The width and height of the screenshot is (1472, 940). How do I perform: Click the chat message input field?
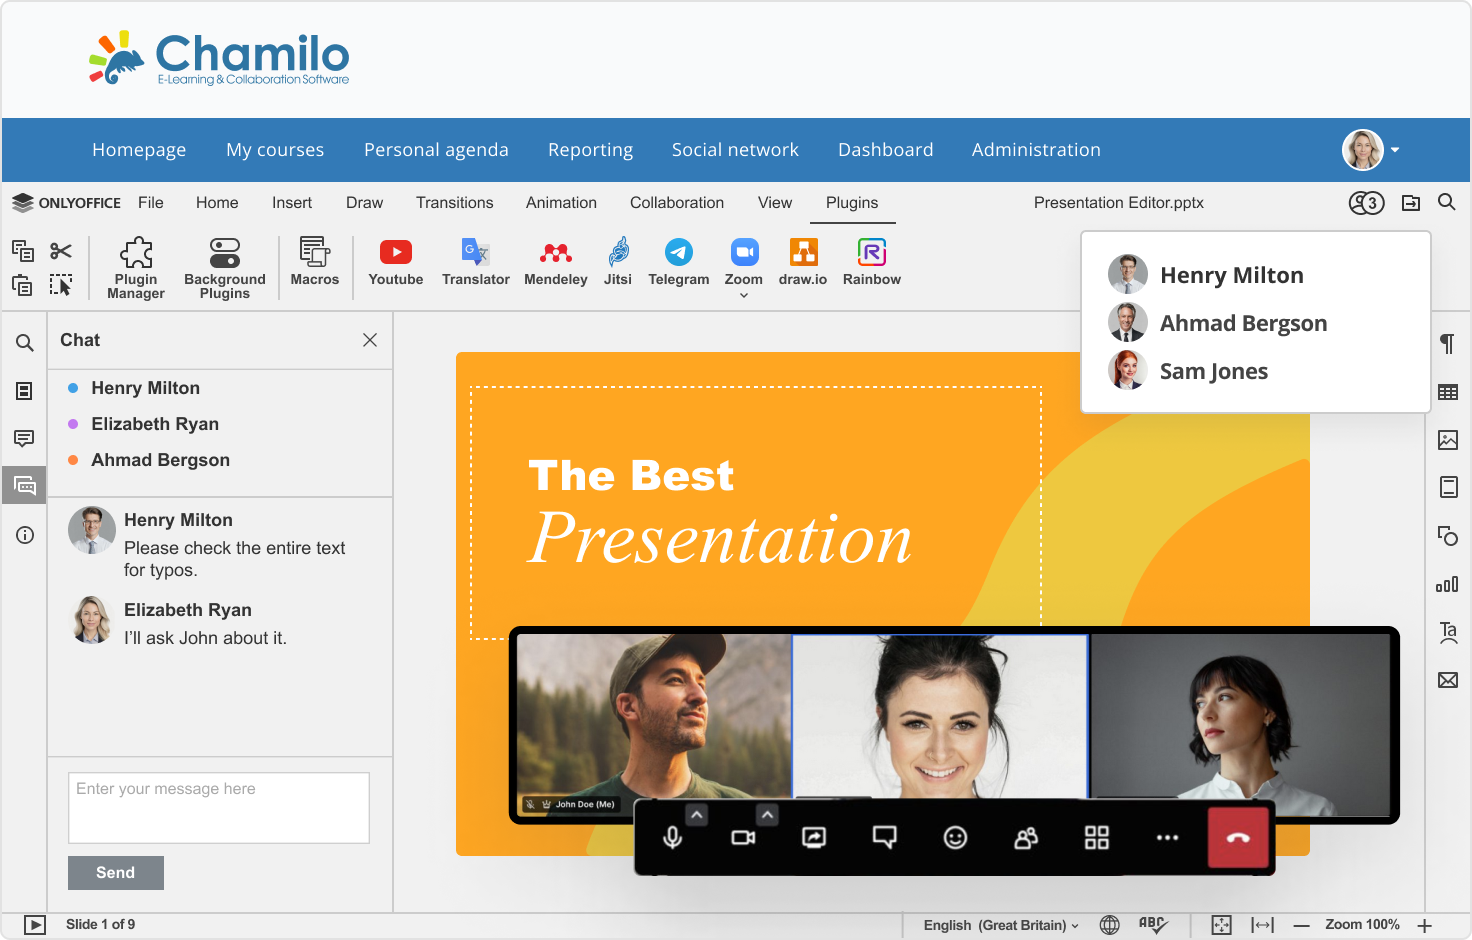coord(219,808)
